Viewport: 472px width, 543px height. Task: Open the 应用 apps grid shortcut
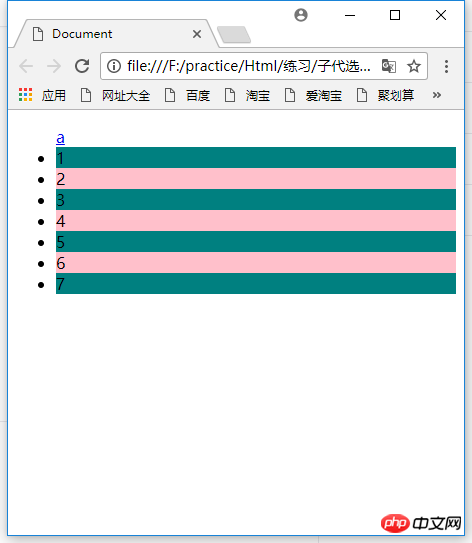[x=42, y=95]
